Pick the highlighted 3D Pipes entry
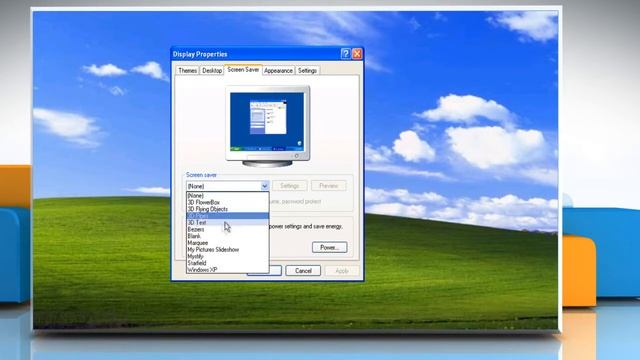 coord(227,216)
